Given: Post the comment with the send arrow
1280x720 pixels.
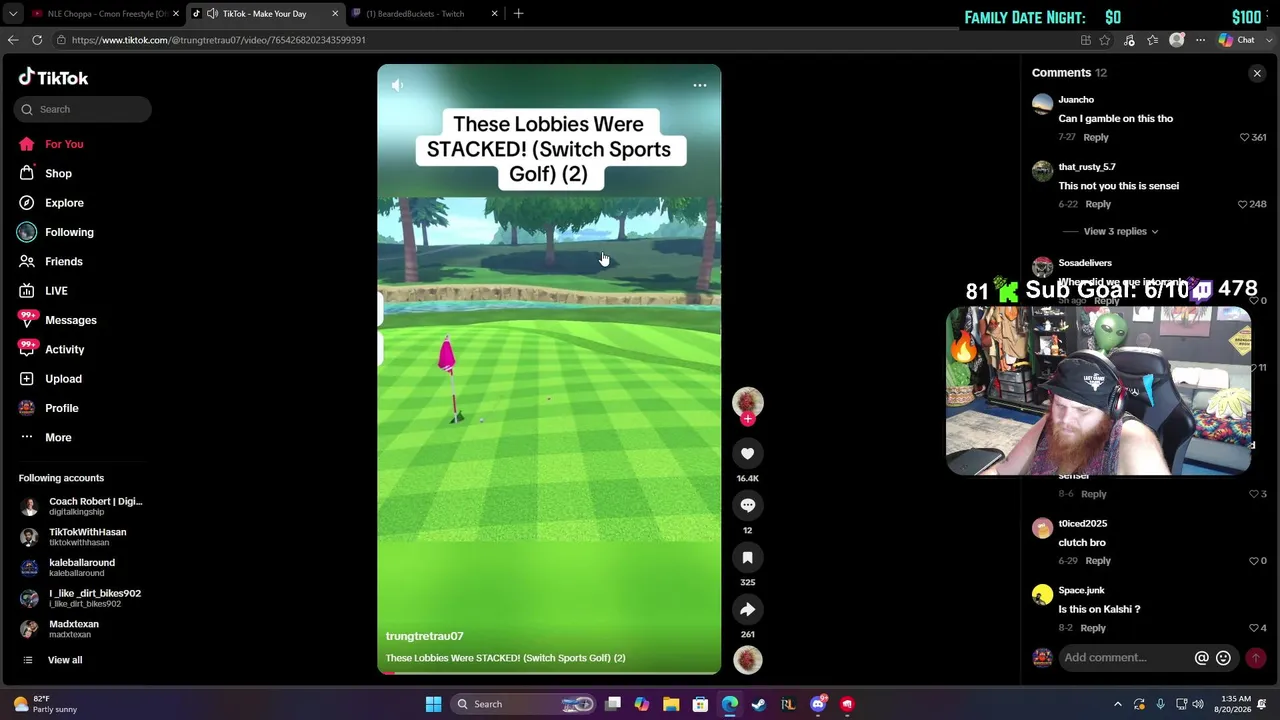Looking at the screenshot, I should (x=1255, y=658).
